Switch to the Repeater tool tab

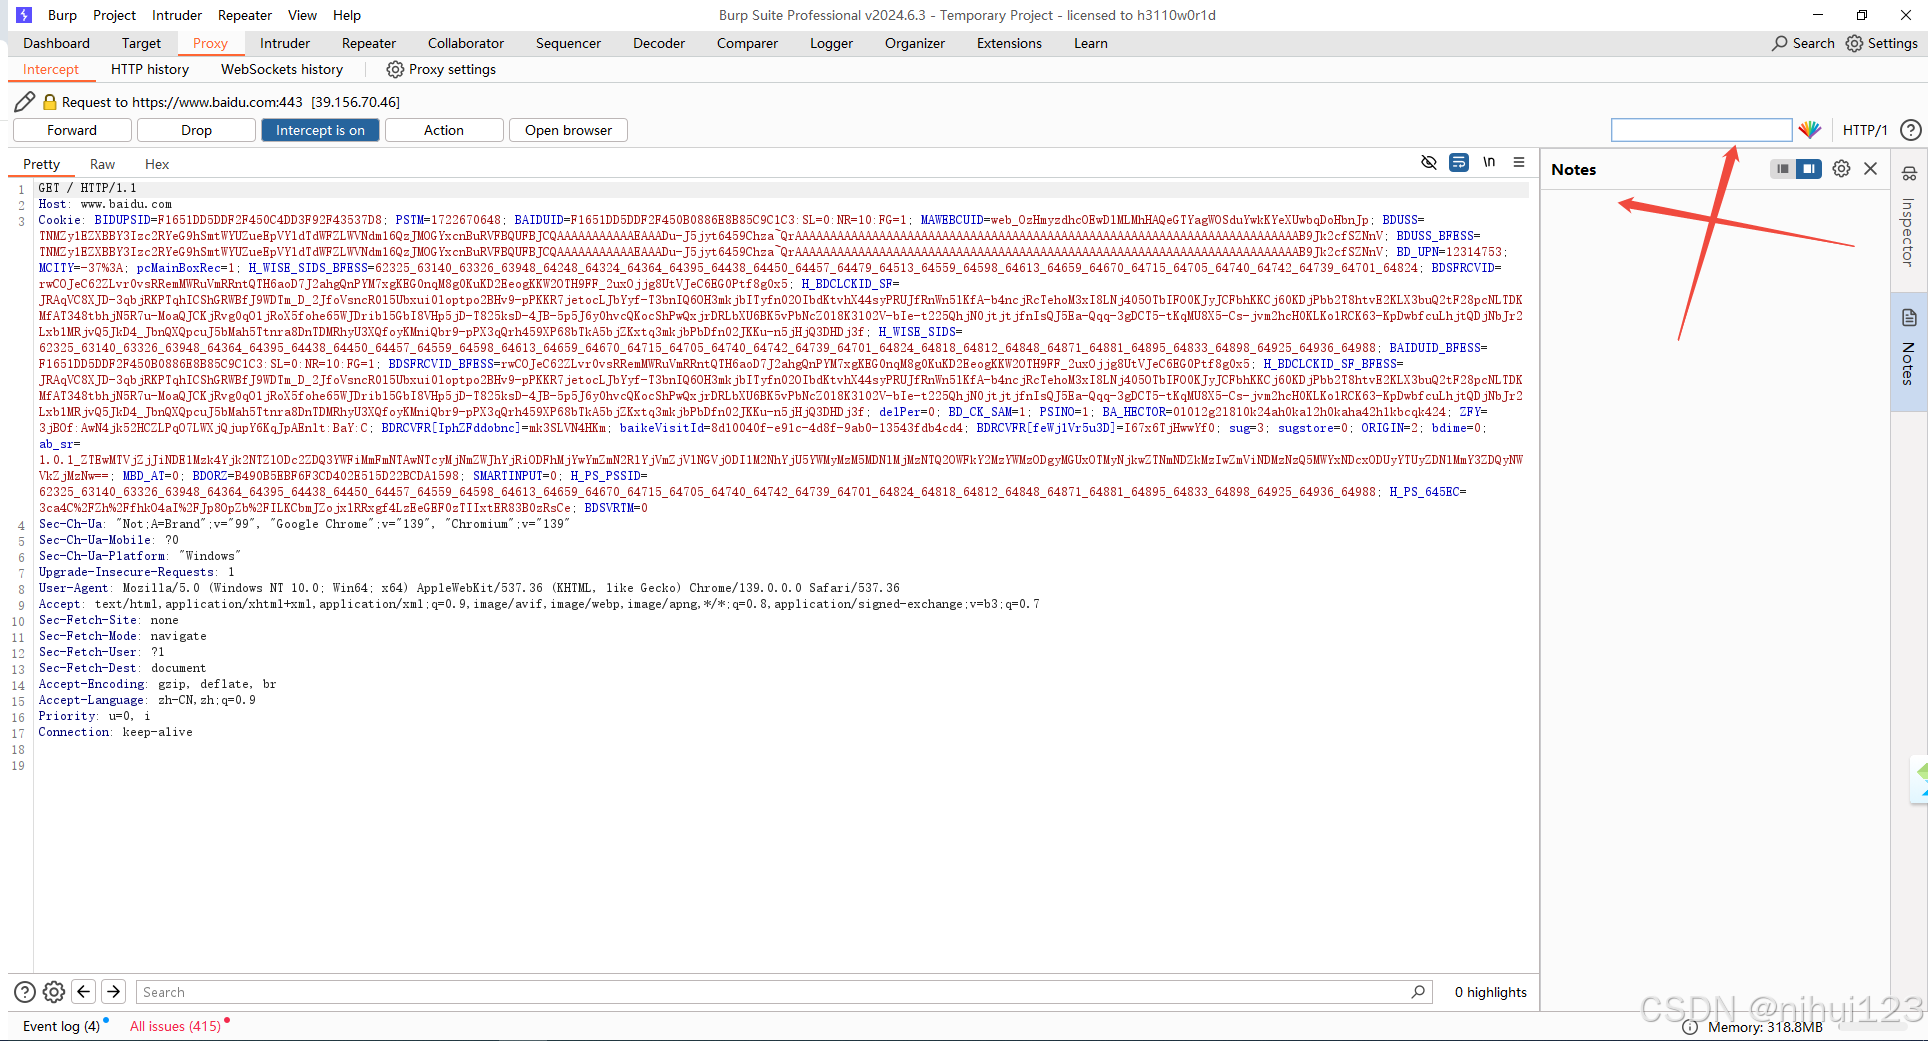[x=369, y=43]
